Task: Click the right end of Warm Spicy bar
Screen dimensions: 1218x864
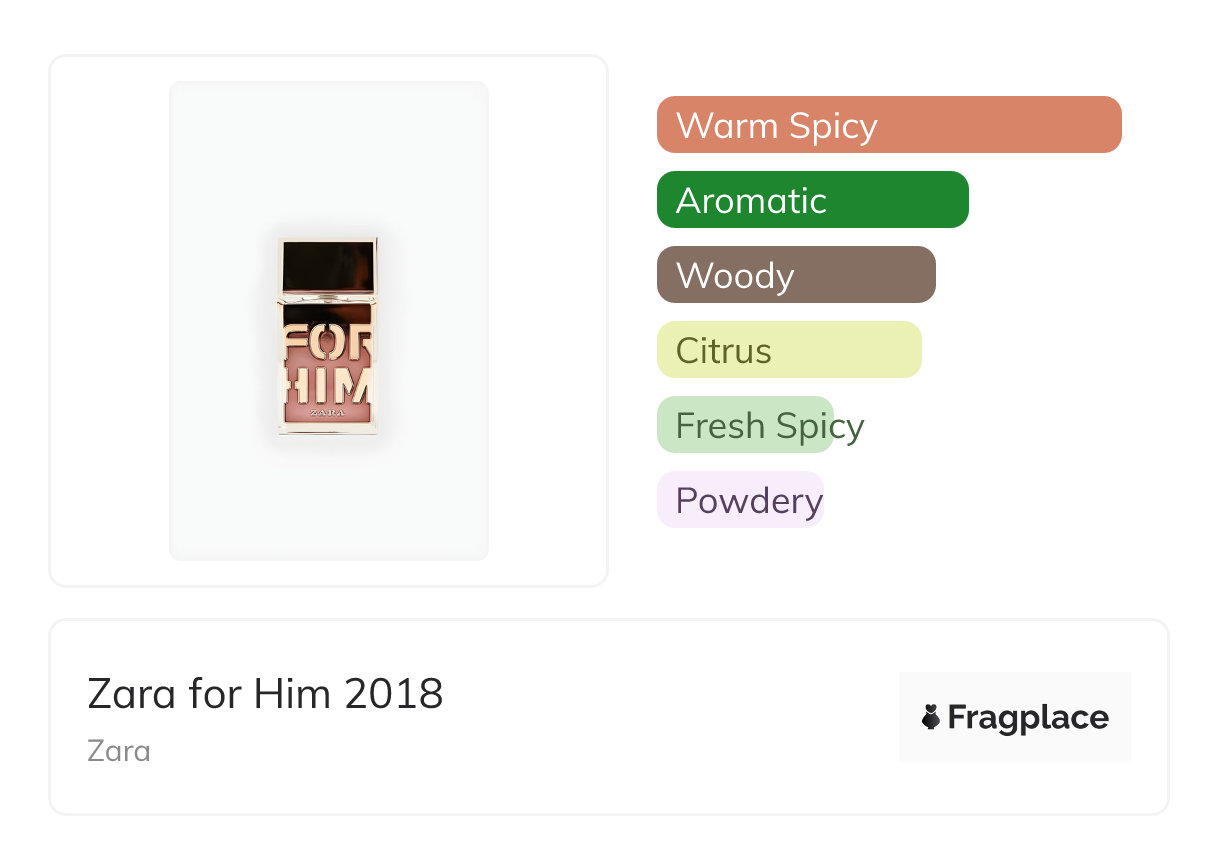Action: pyautogui.click(x=1108, y=125)
